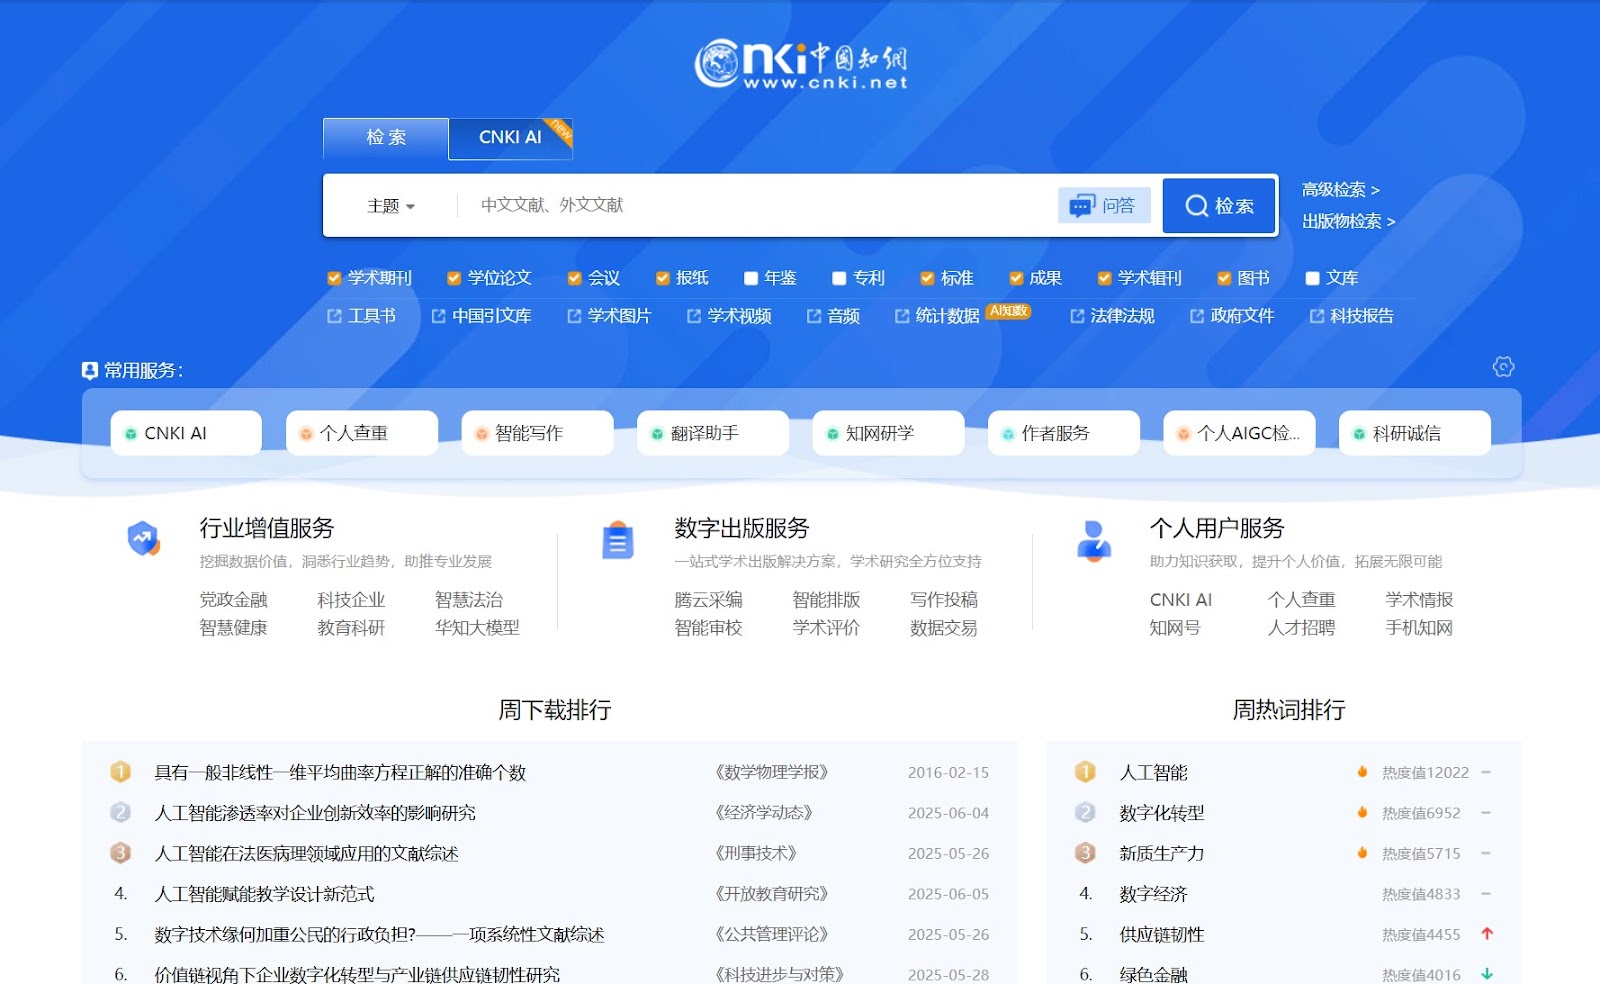Open 高级检索 advanced search
The width and height of the screenshot is (1600, 984).
[1340, 190]
